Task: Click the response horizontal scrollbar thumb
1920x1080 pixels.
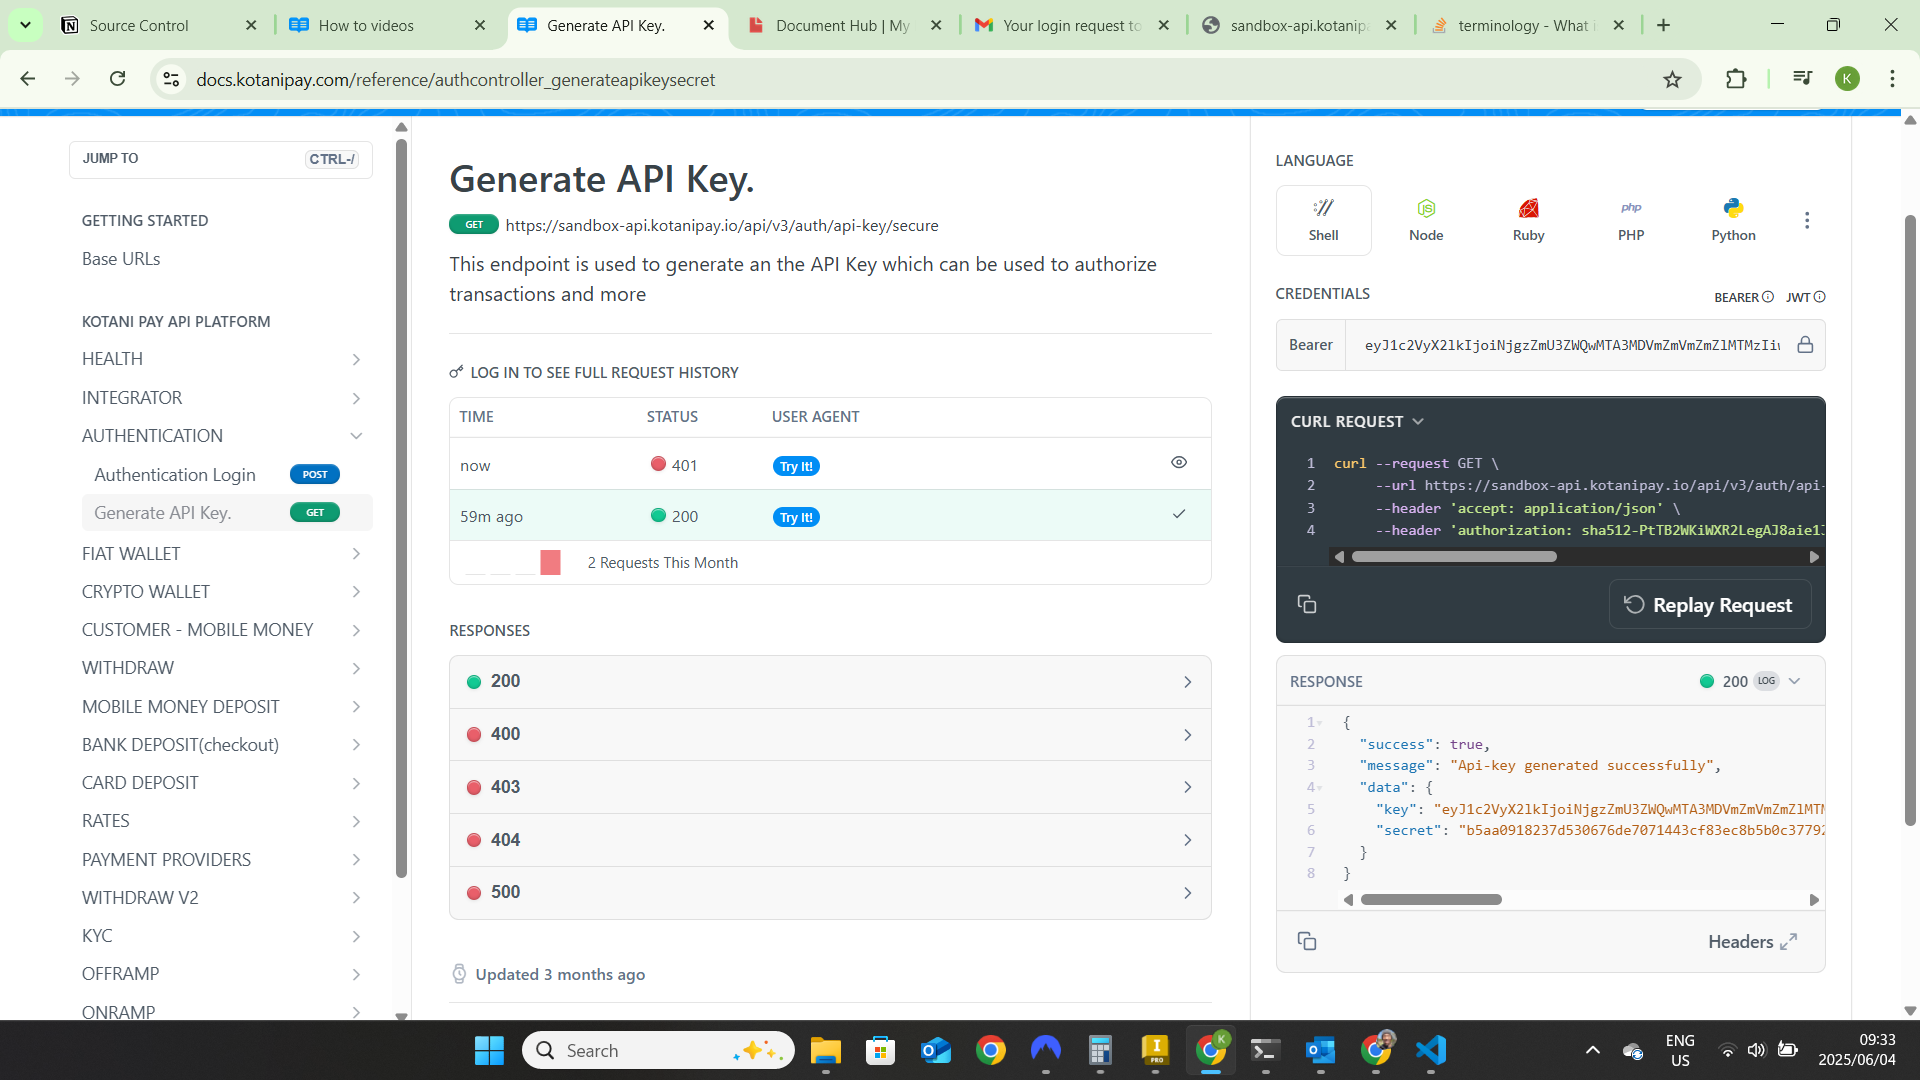Action: pyautogui.click(x=1431, y=899)
